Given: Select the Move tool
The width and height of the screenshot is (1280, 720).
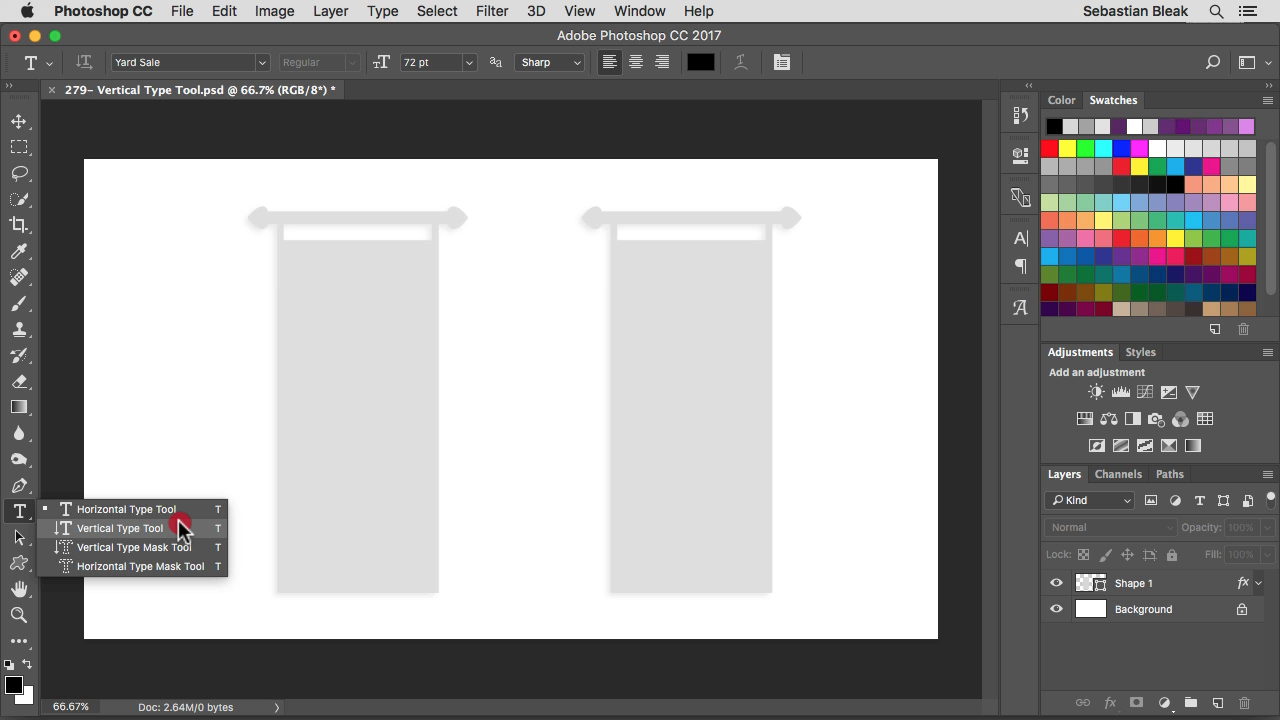Looking at the screenshot, I should point(19,121).
